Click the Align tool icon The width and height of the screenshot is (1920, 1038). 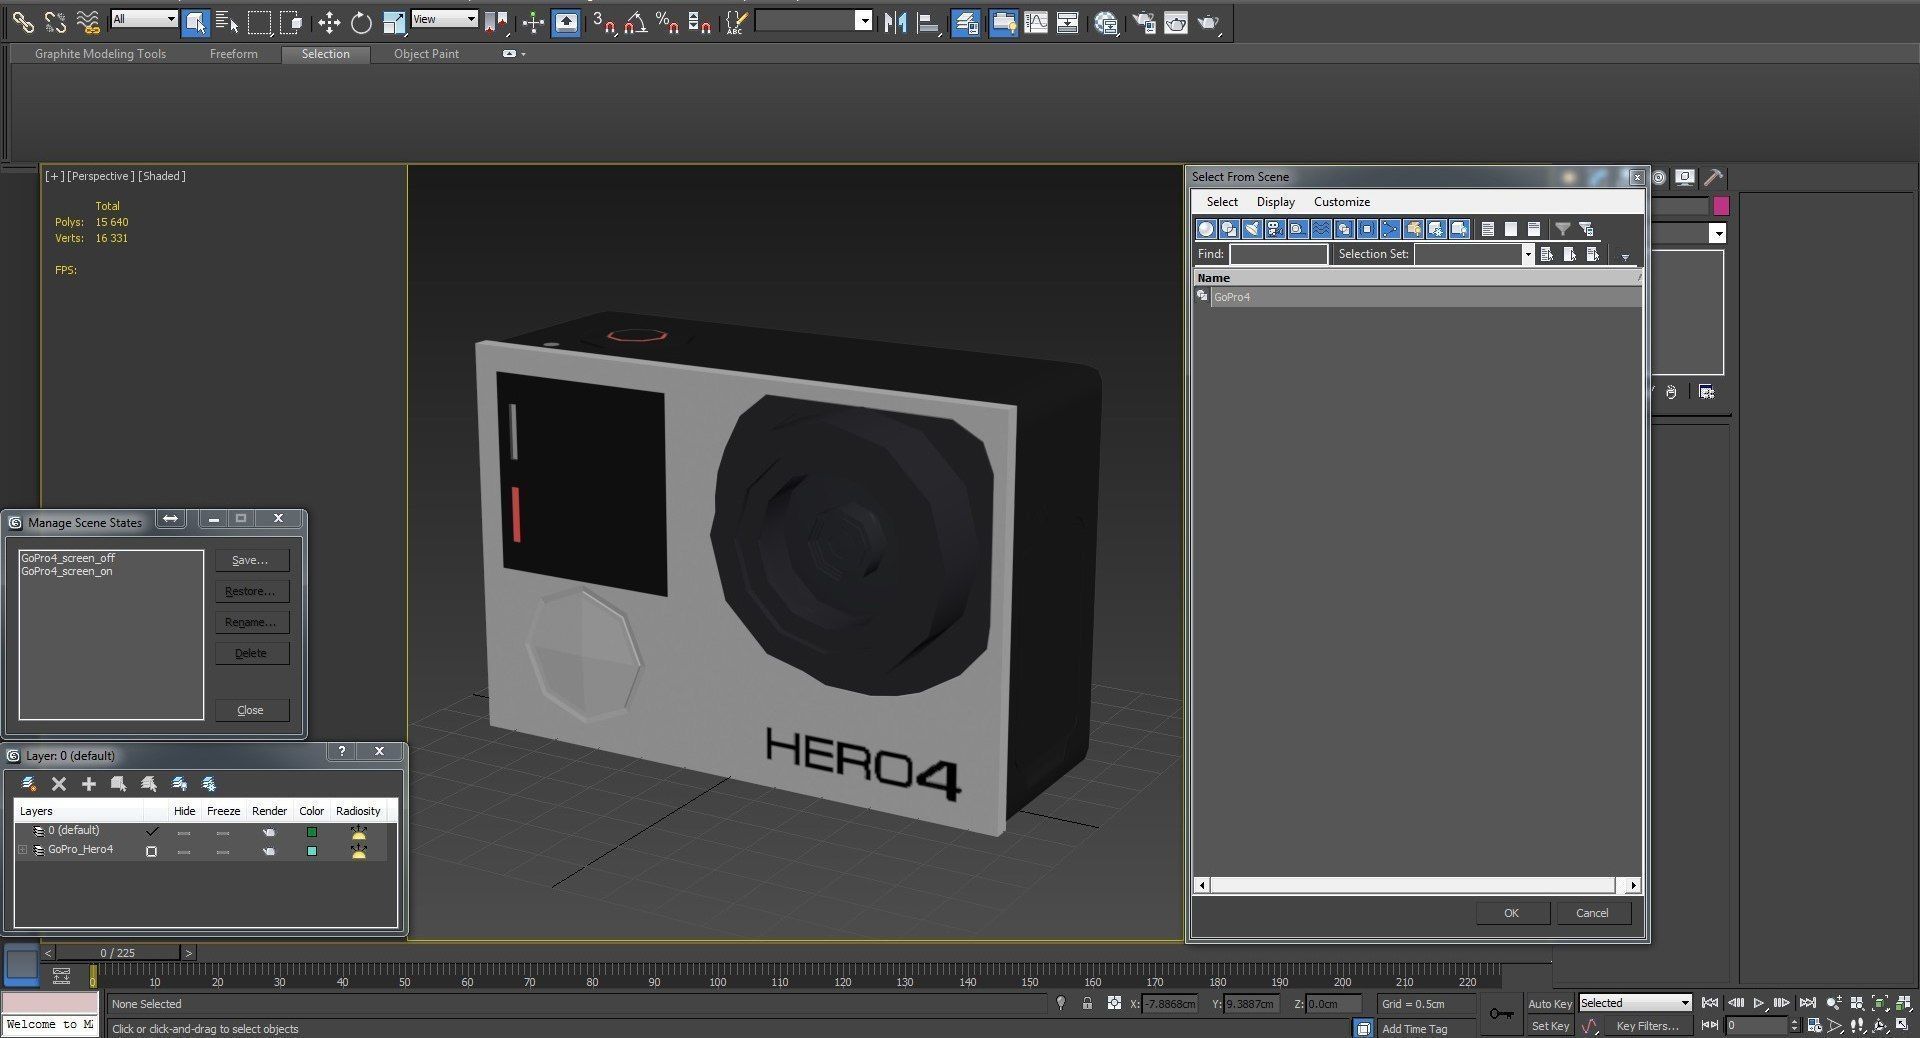(928, 22)
